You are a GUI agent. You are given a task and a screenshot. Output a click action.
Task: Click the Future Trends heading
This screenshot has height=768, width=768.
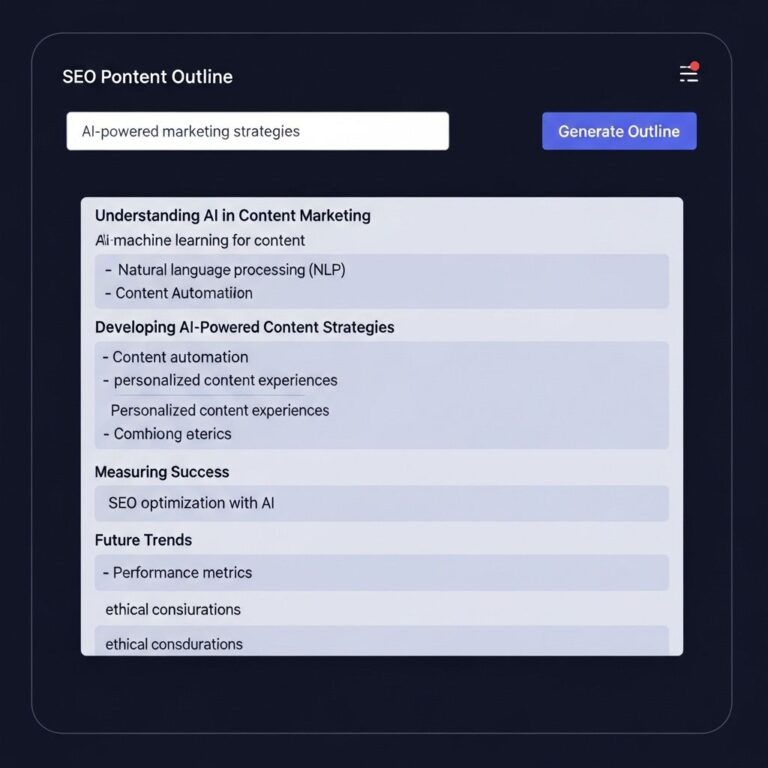pyautogui.click(x=143, y=540)
